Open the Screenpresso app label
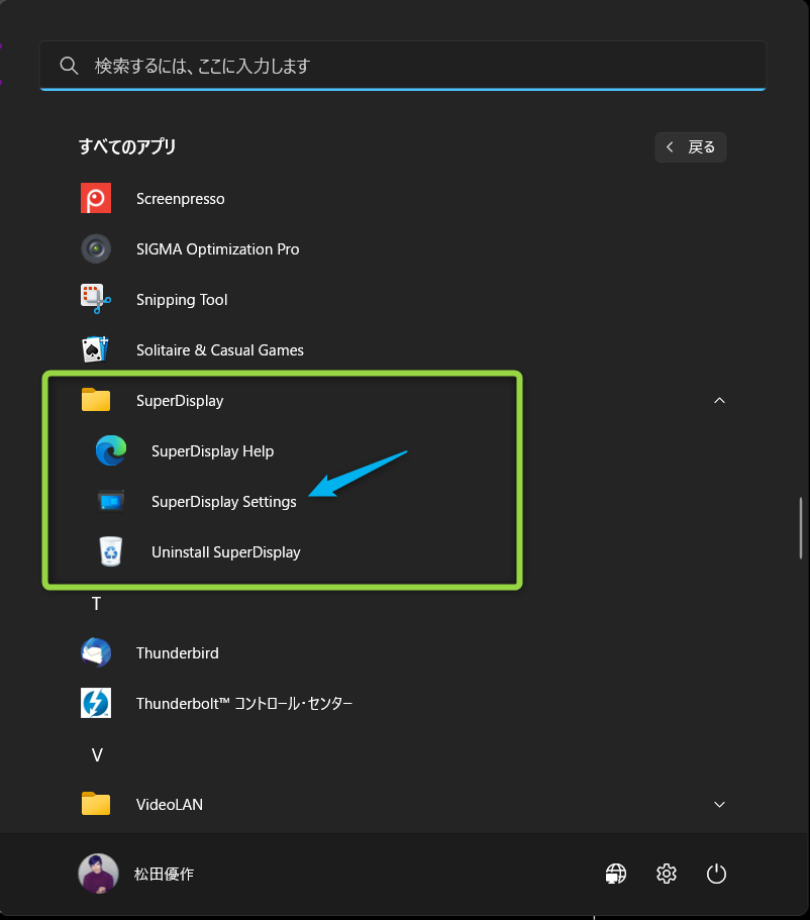The image size is (810, 920). click(x=180, y=199)
